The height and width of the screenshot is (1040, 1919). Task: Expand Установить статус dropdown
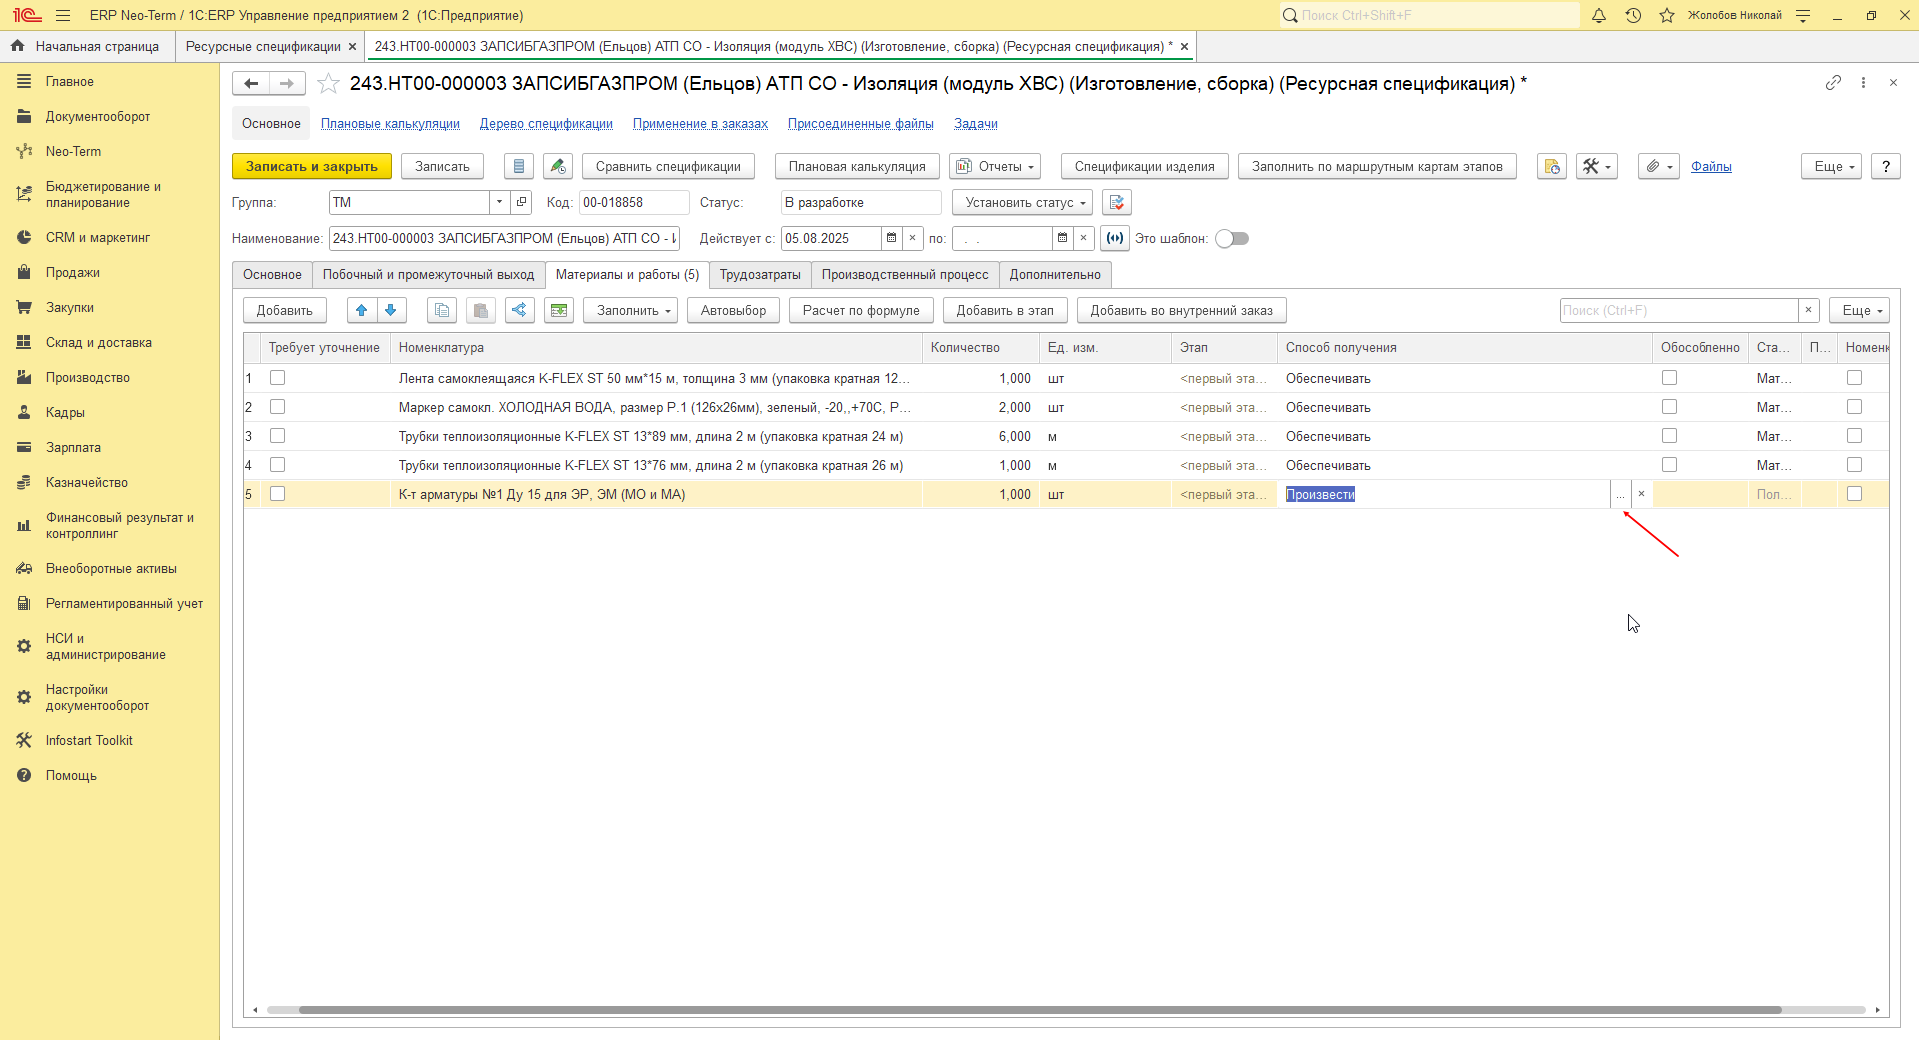coord(1022,202)
